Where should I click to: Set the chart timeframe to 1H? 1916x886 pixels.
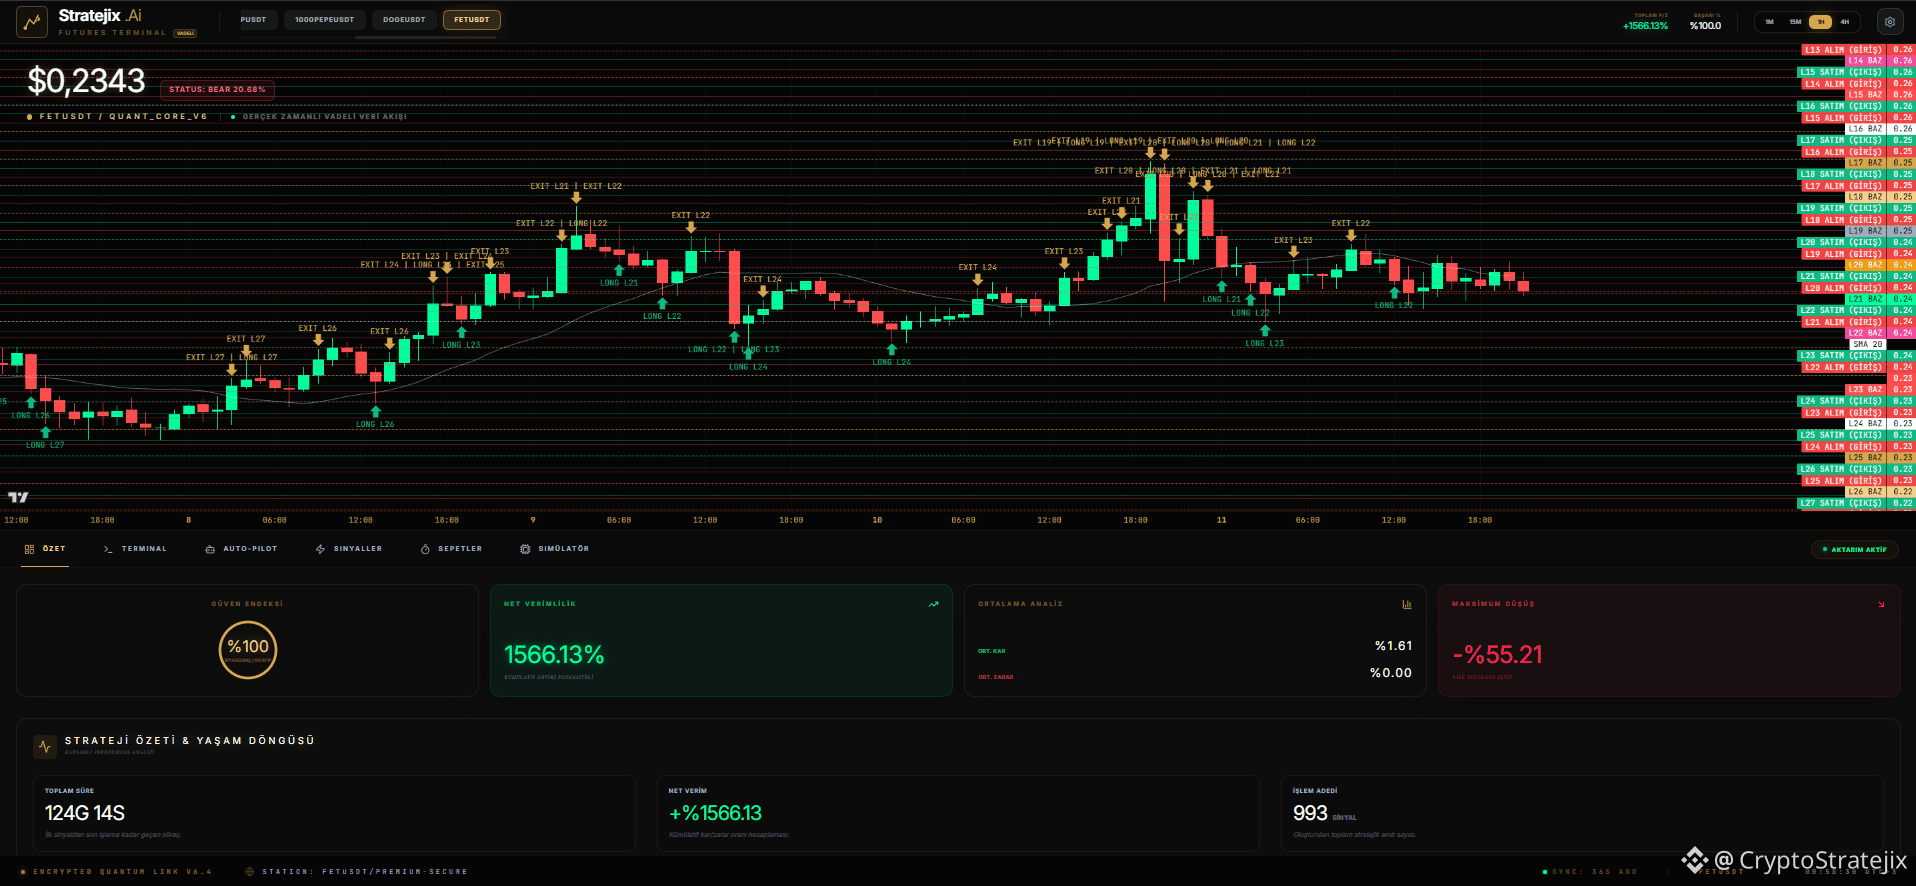pos(1821,22)
